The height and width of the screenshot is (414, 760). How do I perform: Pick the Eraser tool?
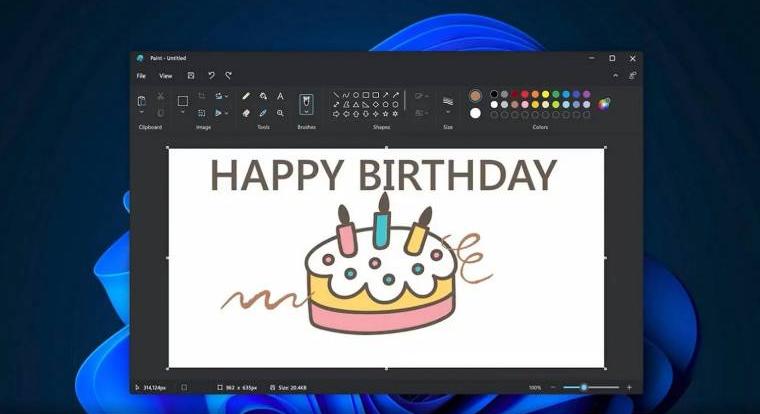click(246, 113)
